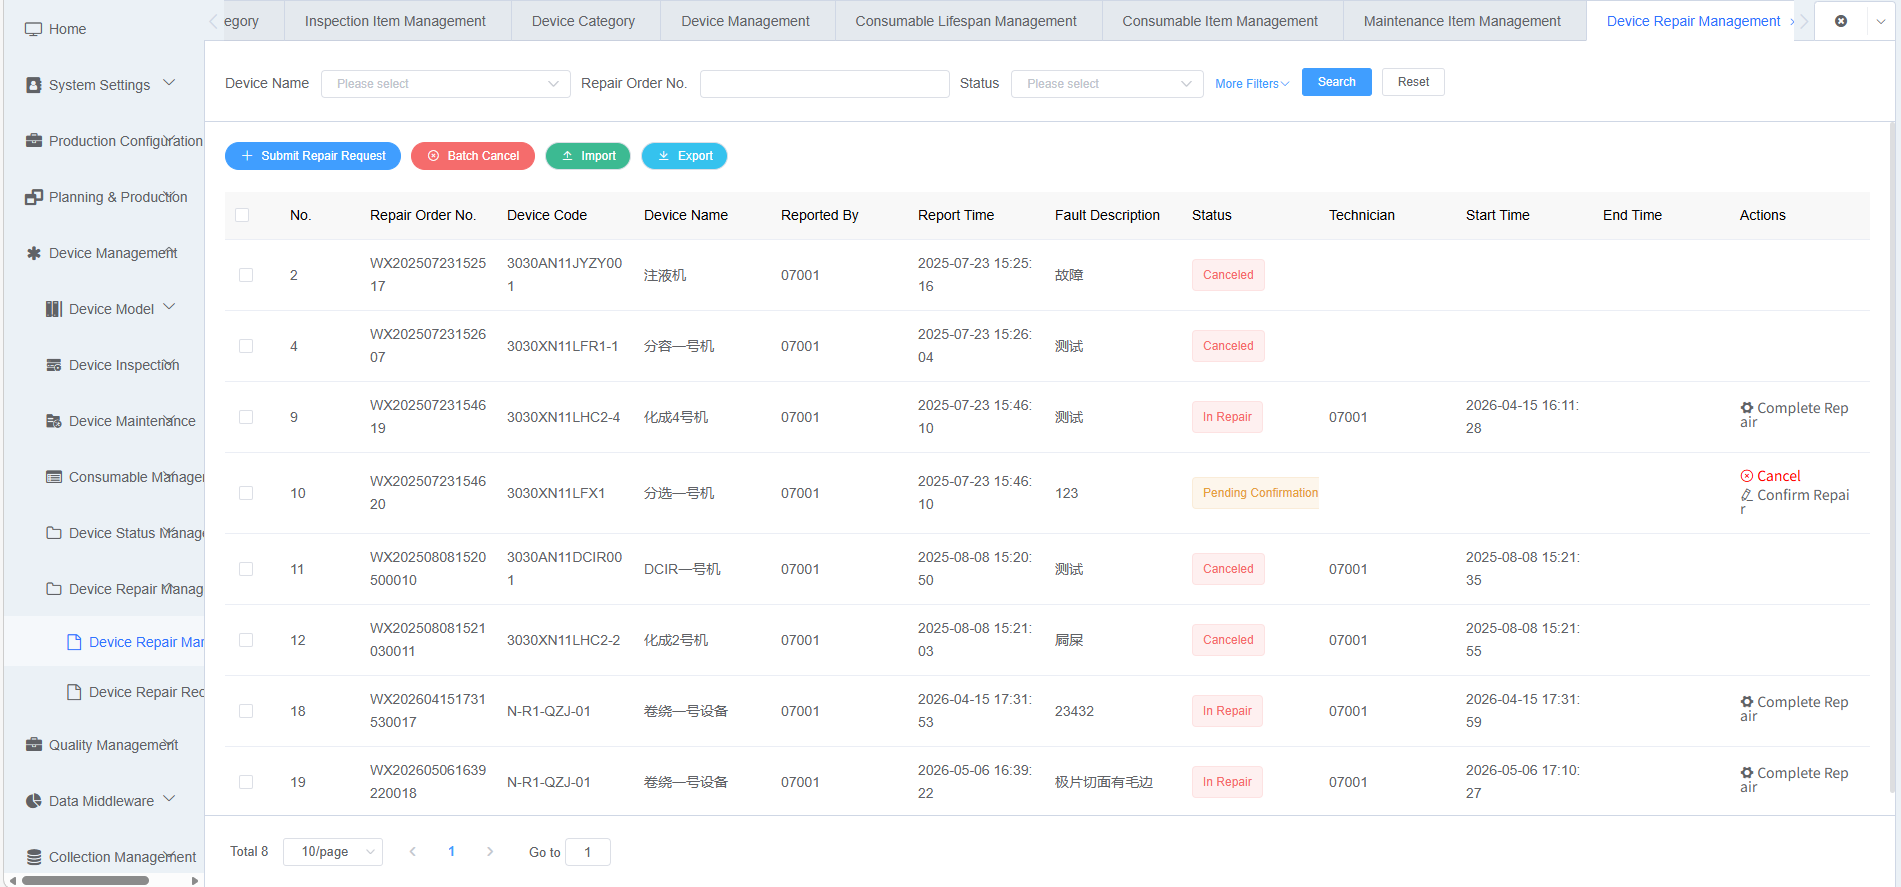Click the right arrow to scroll tabs forward
Image resolution: width=1901 pixels, height=887 pixels.
(1805, 21)
